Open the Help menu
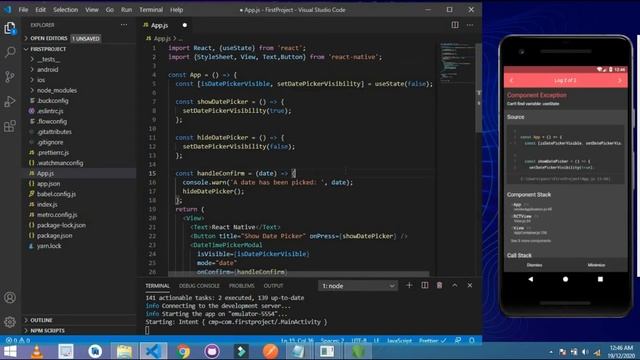The image size is (640, 360). coord(176,10)
